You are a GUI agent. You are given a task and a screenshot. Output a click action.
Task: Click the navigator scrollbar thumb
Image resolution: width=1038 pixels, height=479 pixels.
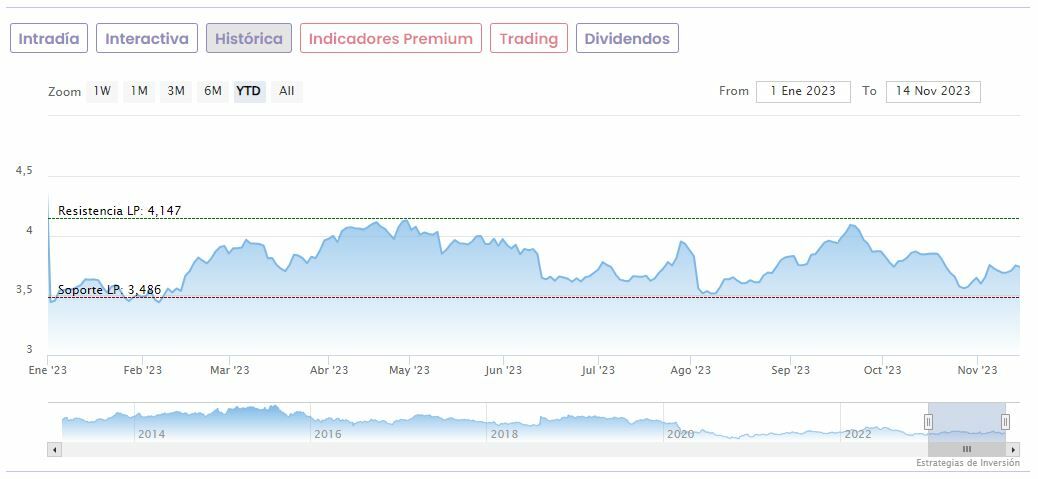[x=966, y=450]
